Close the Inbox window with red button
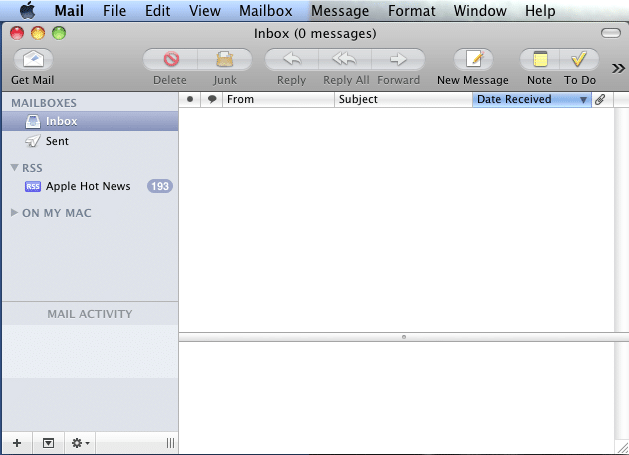The image size is (629, 455). click(17, 33)
